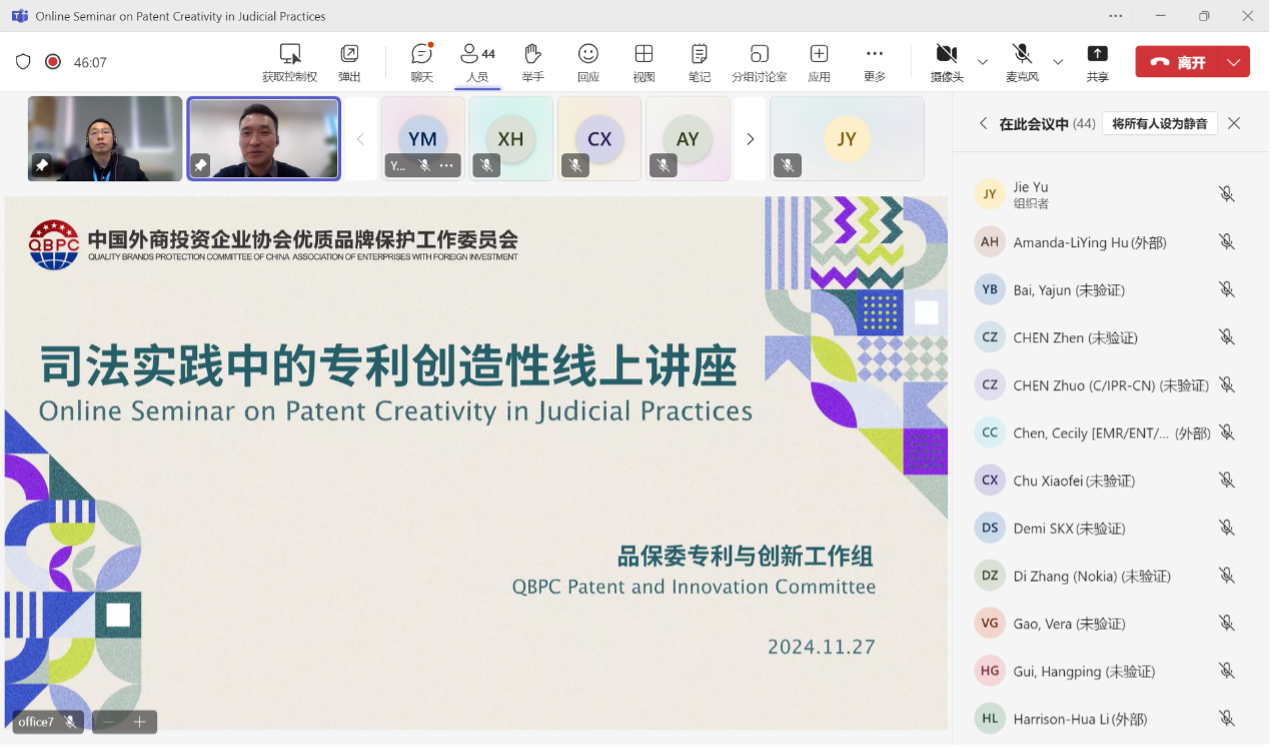Close the participants panel with the X

click(x=1234, y=123)
